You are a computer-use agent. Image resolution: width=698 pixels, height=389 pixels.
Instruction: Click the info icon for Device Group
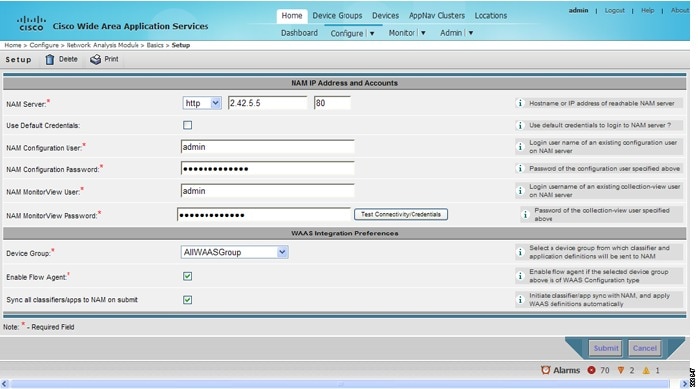(520, 252)
